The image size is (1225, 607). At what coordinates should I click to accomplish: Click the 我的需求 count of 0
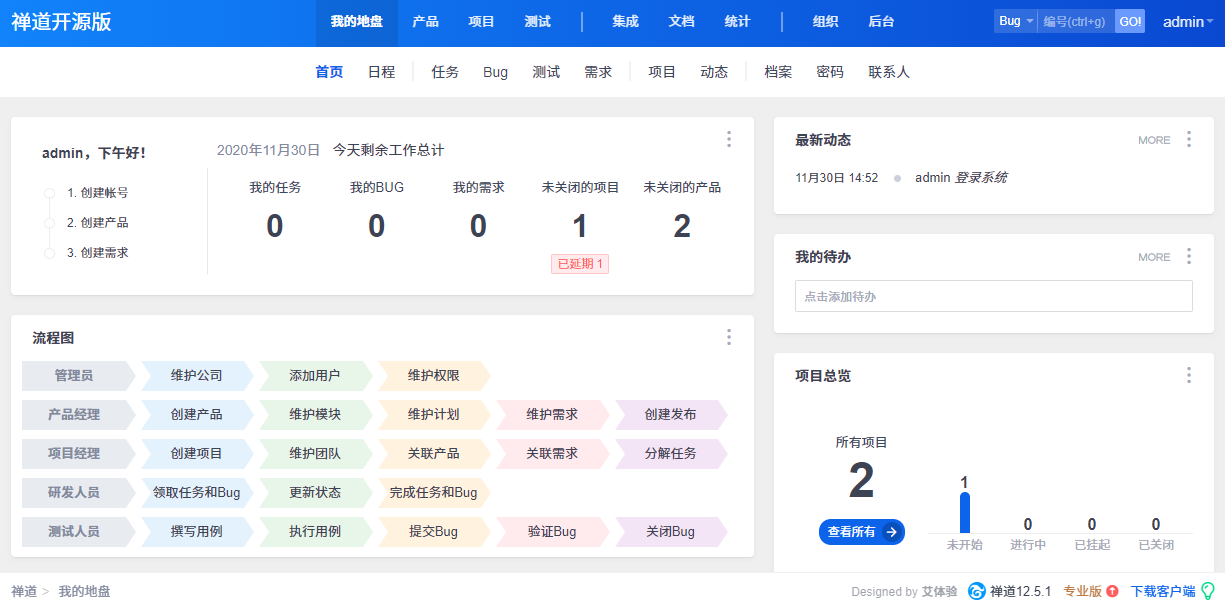coord(479,227)
